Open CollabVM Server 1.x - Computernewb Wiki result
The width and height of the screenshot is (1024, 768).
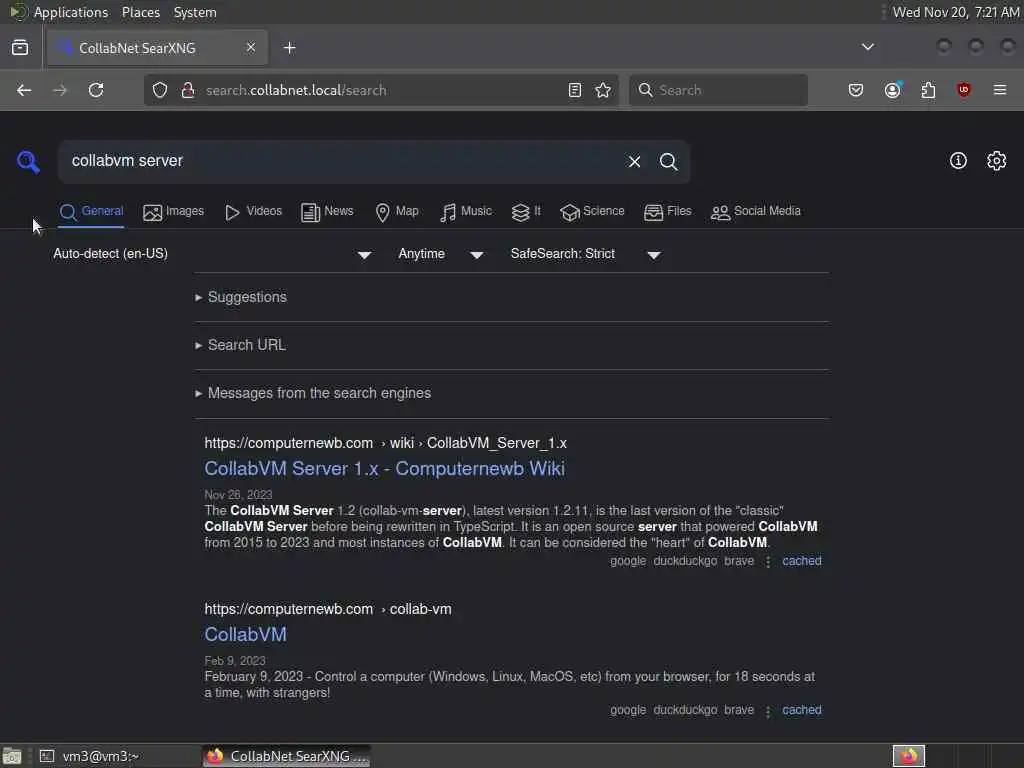coord(385,468)
